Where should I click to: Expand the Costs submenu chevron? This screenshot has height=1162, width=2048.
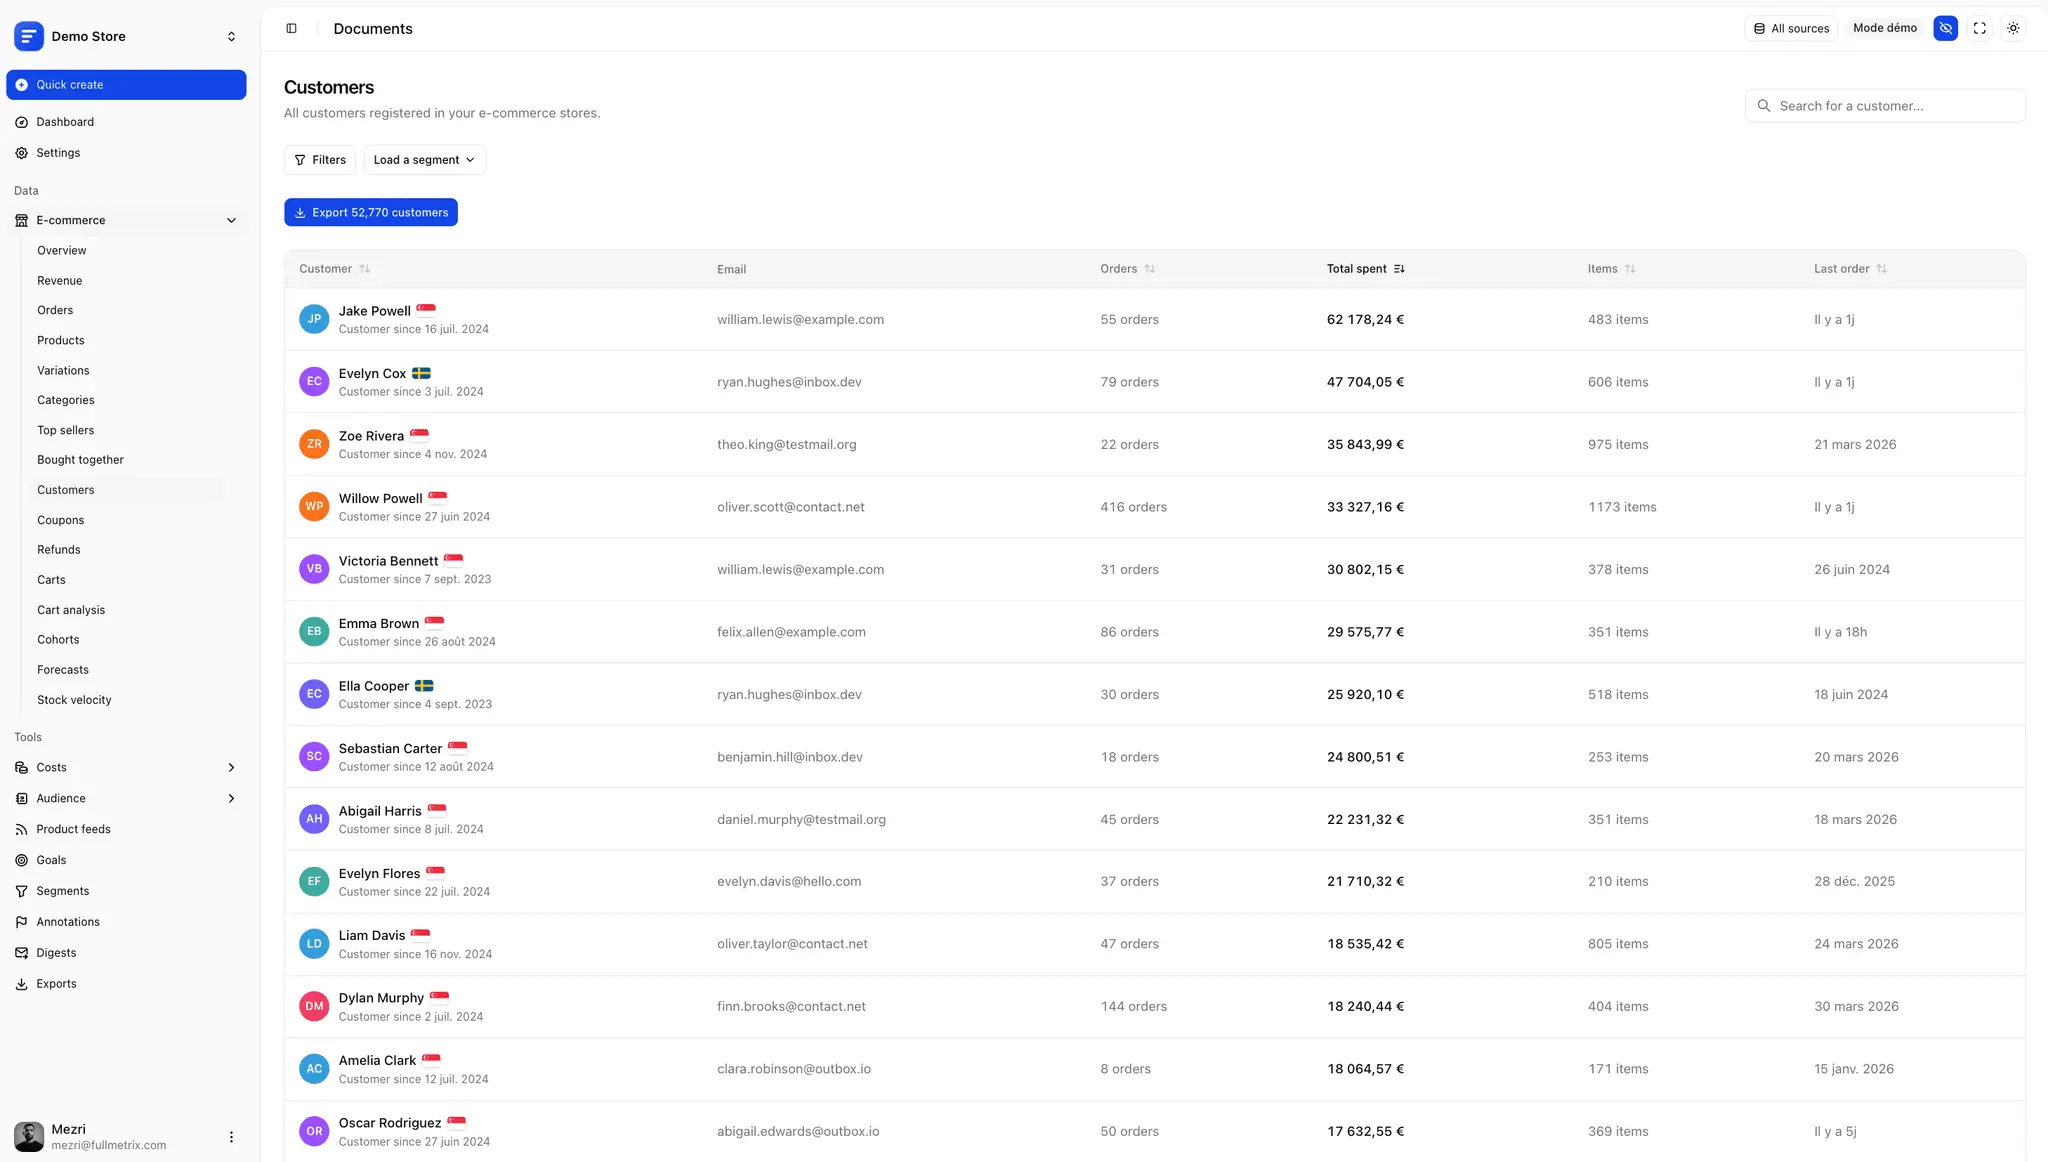point(231,768)
